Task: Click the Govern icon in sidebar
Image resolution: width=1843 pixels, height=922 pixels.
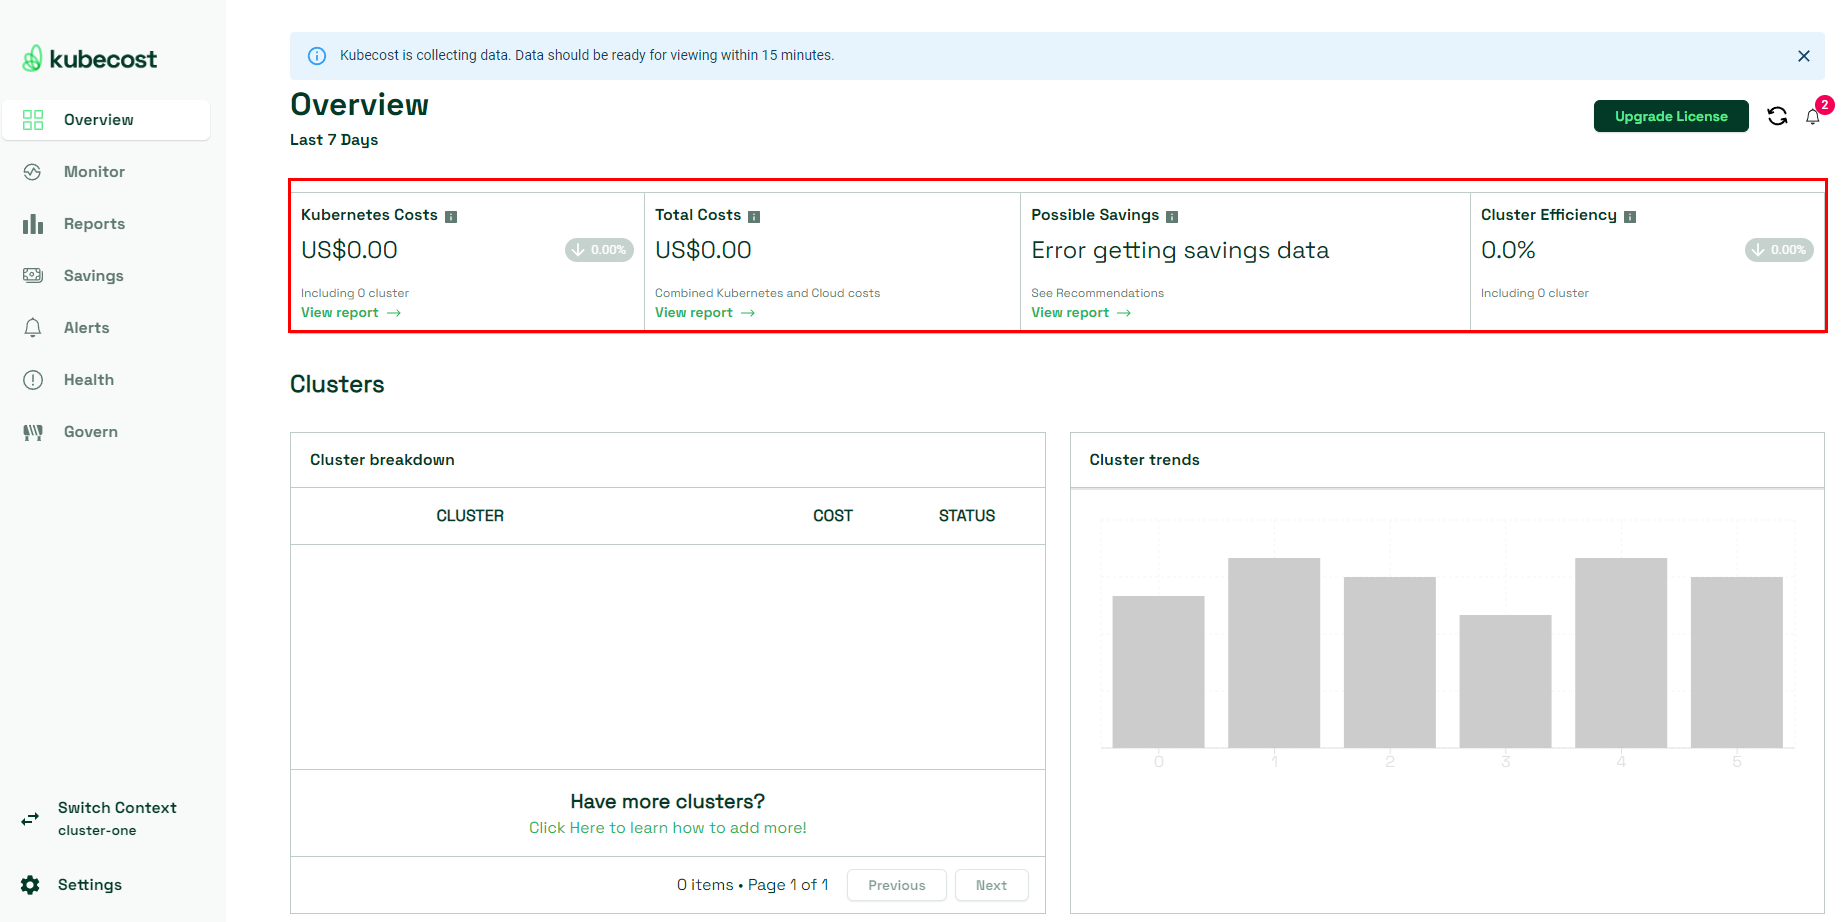Action: point(33,432)
